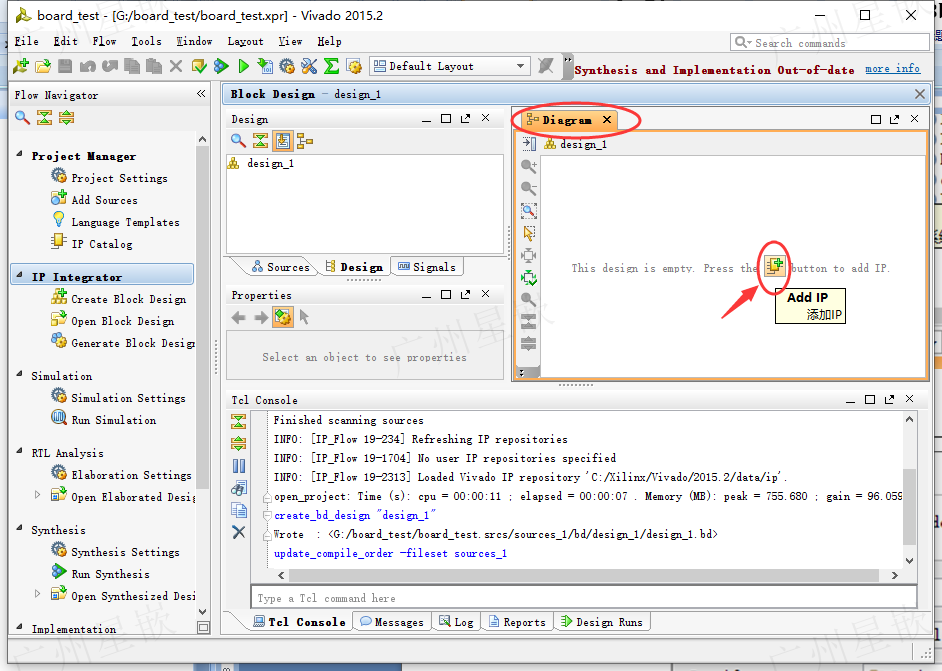Pause output in the Tcl Console

[239, 466]
